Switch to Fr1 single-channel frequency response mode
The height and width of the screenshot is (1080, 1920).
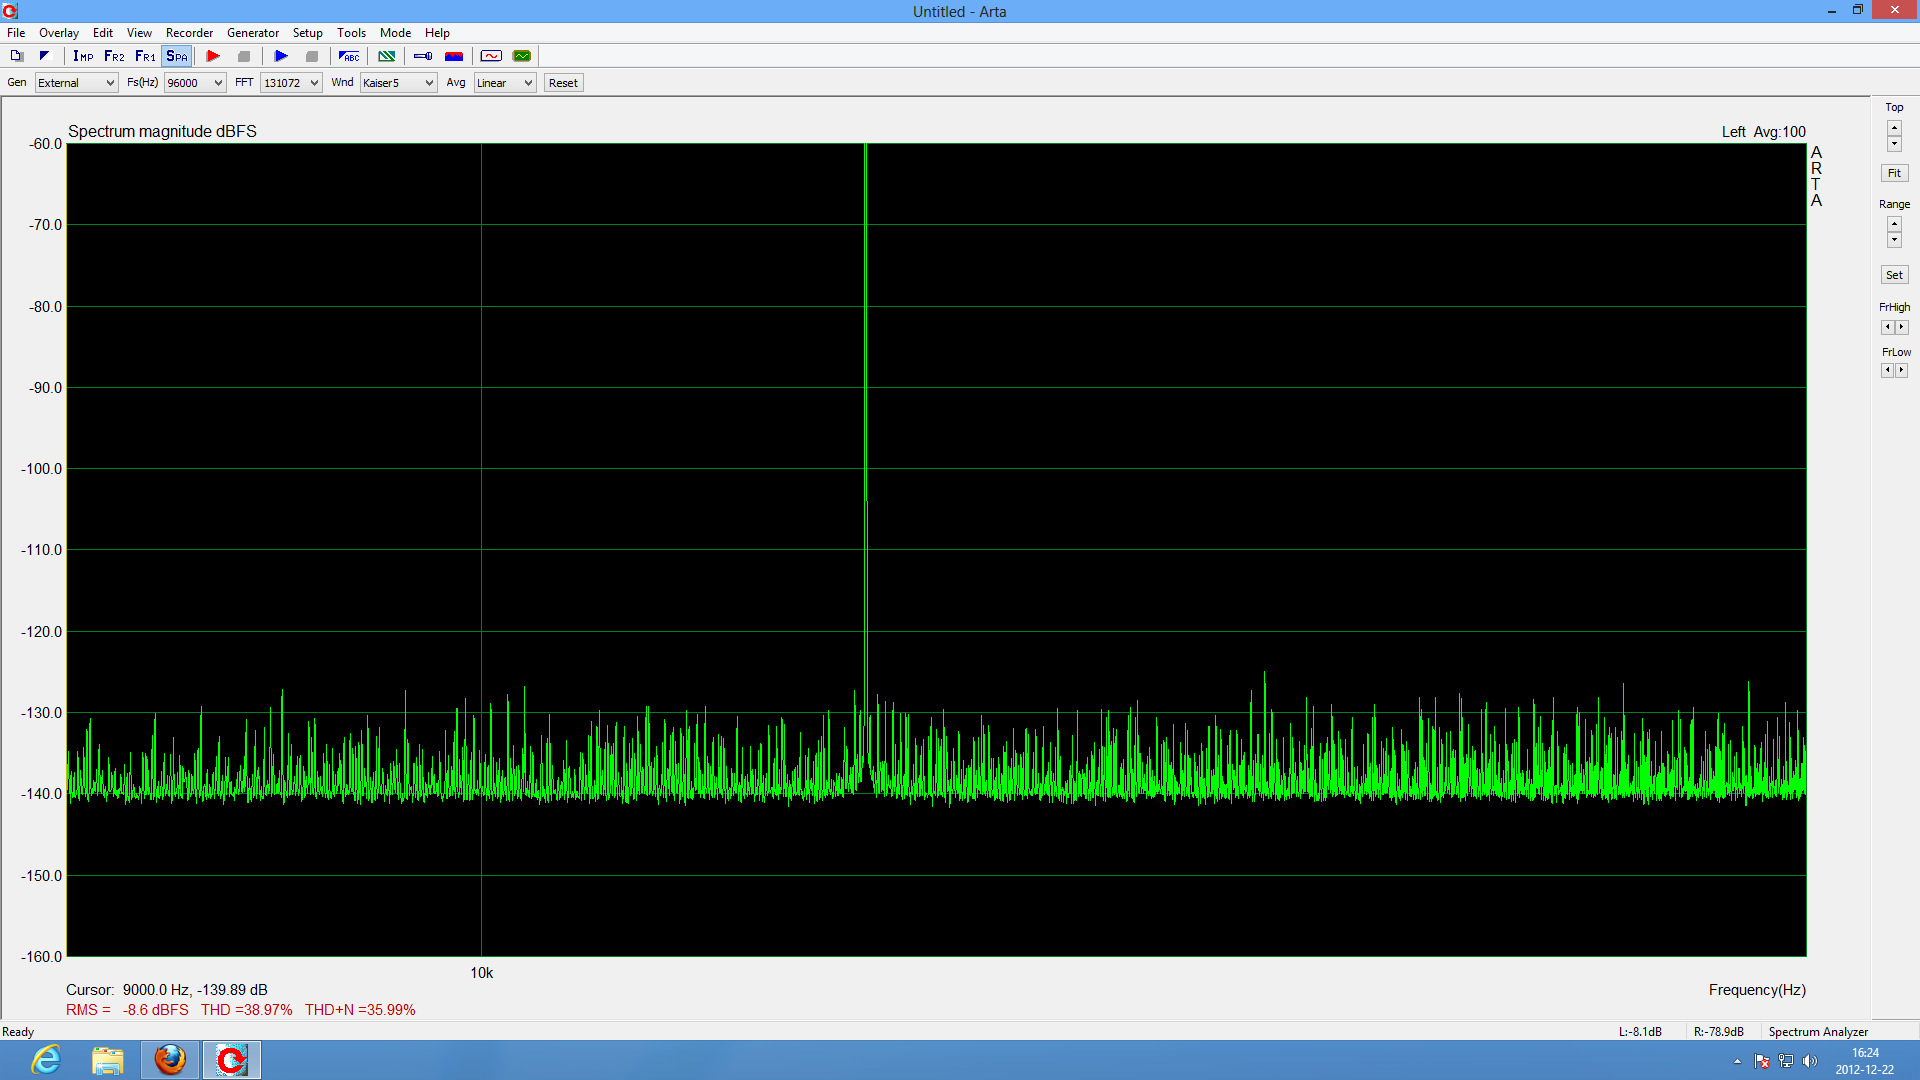point(145,56)
